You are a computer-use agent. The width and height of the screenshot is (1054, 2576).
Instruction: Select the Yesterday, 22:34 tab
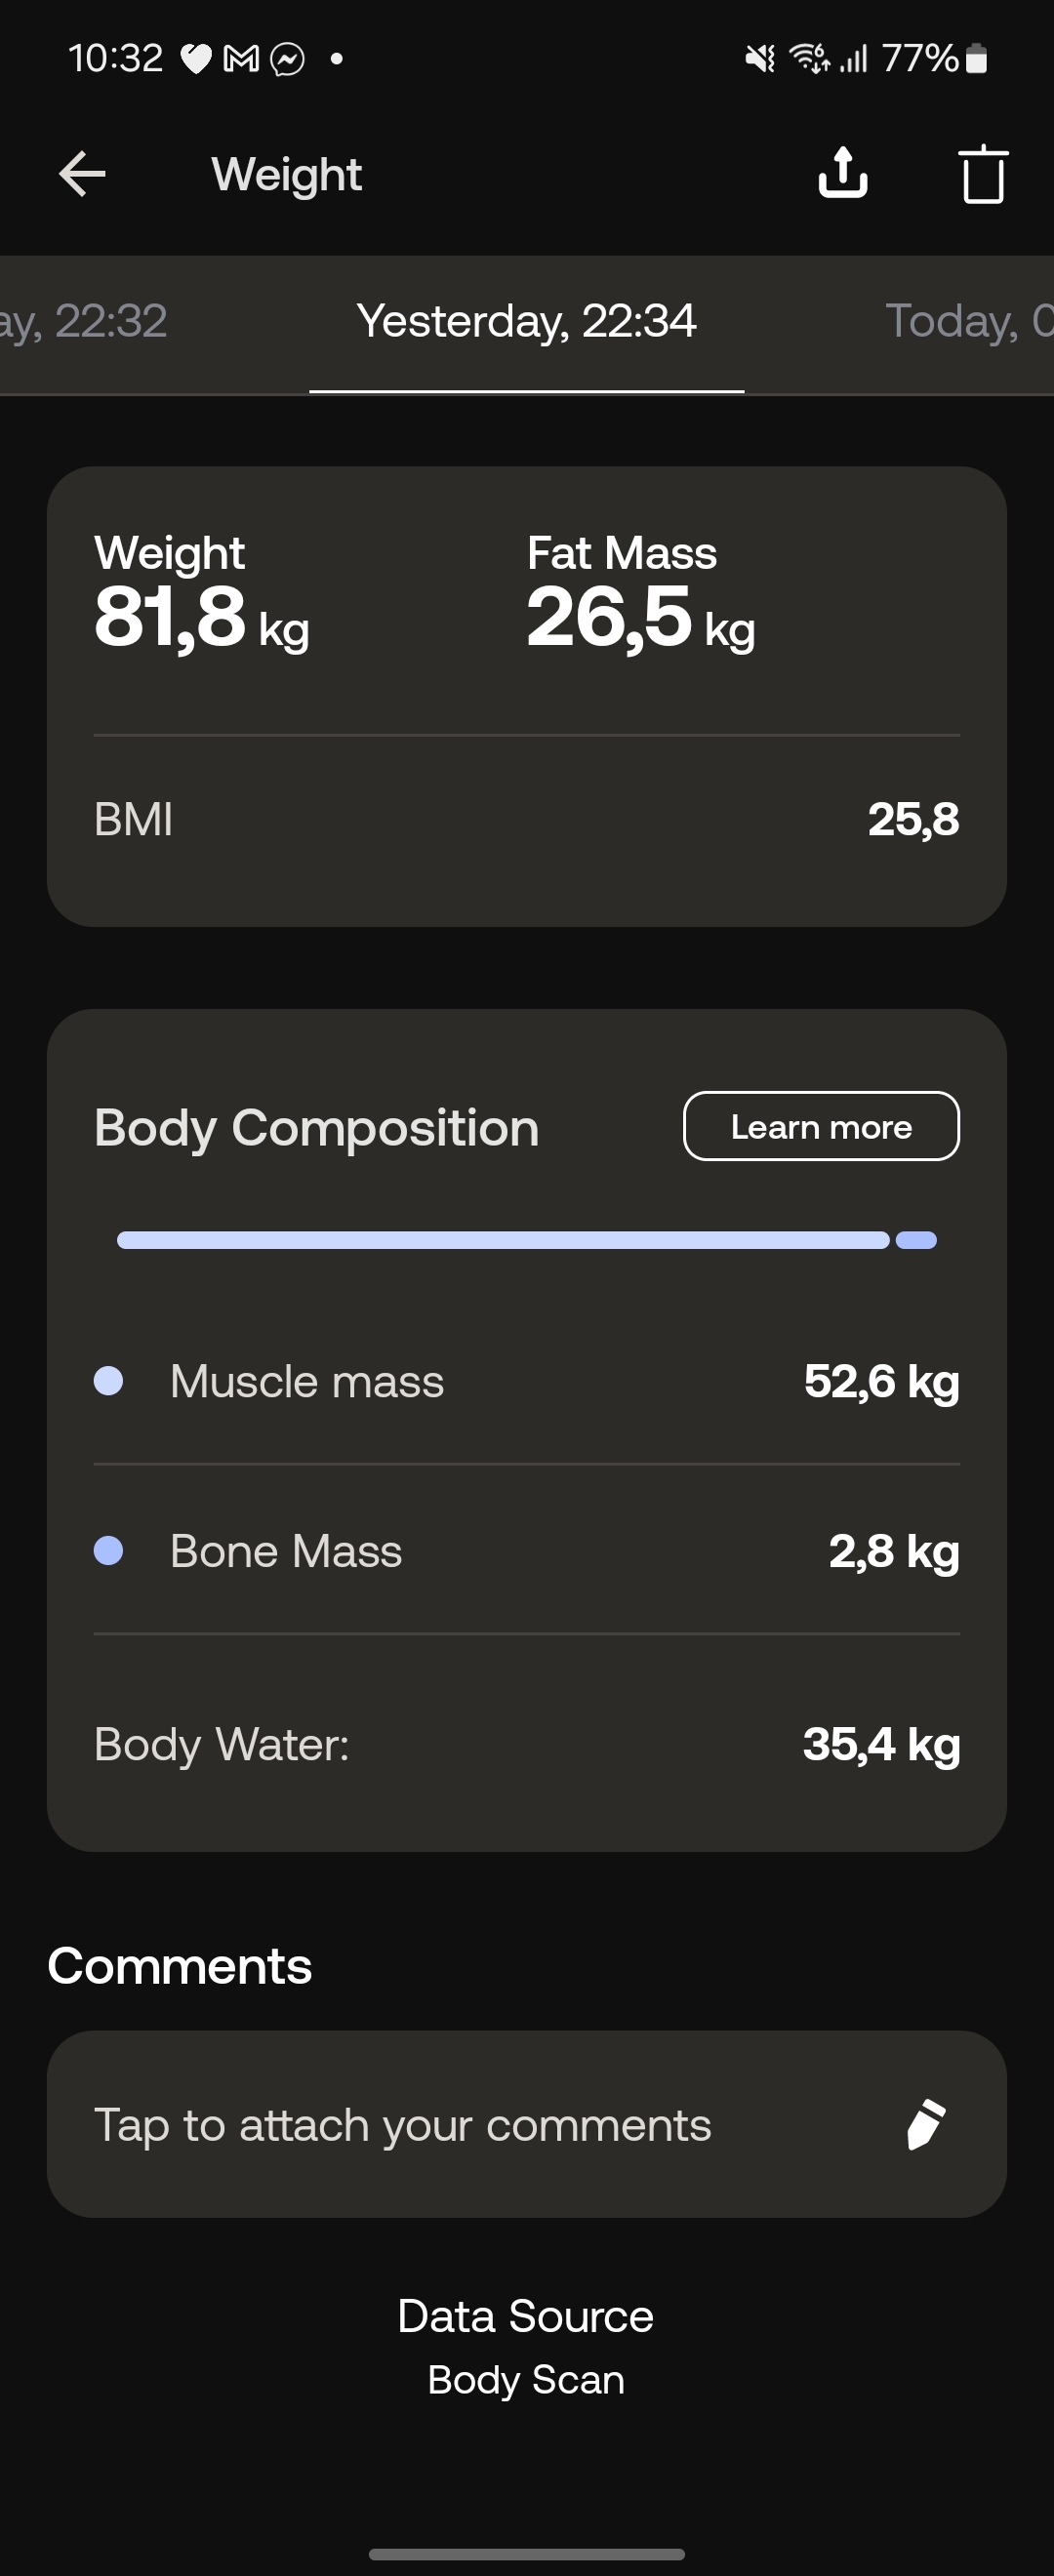pos(527,322)
